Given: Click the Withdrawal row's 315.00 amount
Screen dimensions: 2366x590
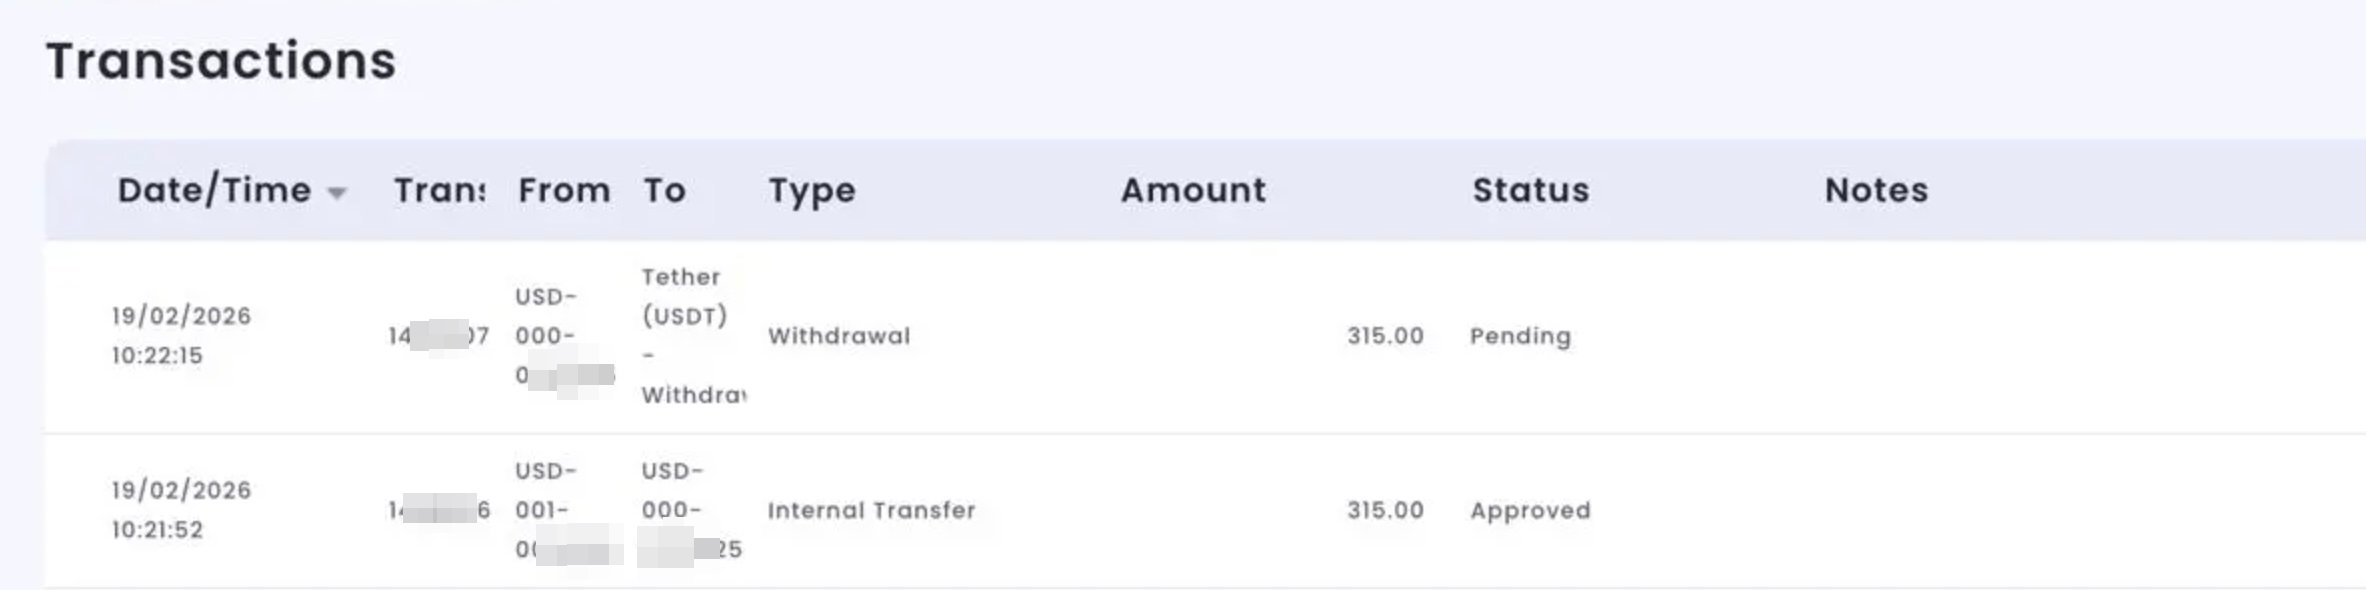Looking at the screenshot, I should [x=1385, y=336].
